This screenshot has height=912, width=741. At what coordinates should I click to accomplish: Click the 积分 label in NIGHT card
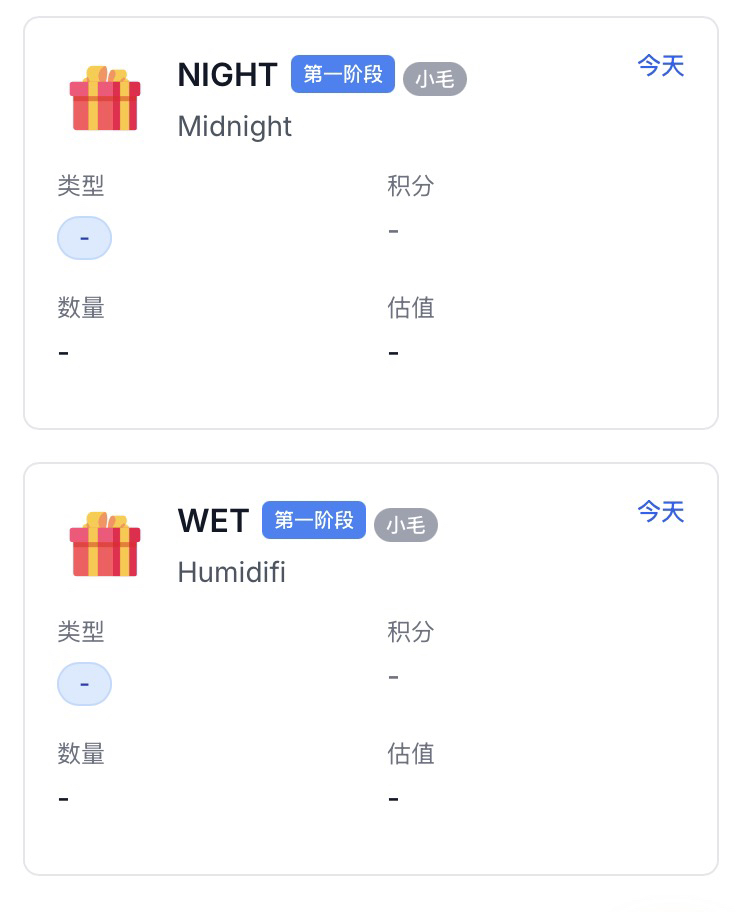[x=411, y=186]
